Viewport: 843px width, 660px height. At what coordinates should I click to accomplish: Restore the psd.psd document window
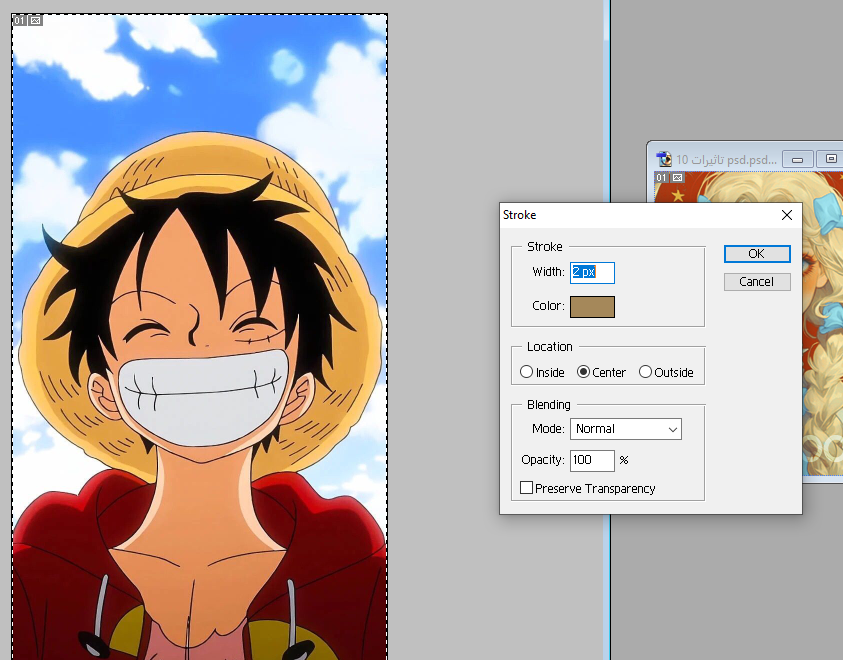click(830, 159)
